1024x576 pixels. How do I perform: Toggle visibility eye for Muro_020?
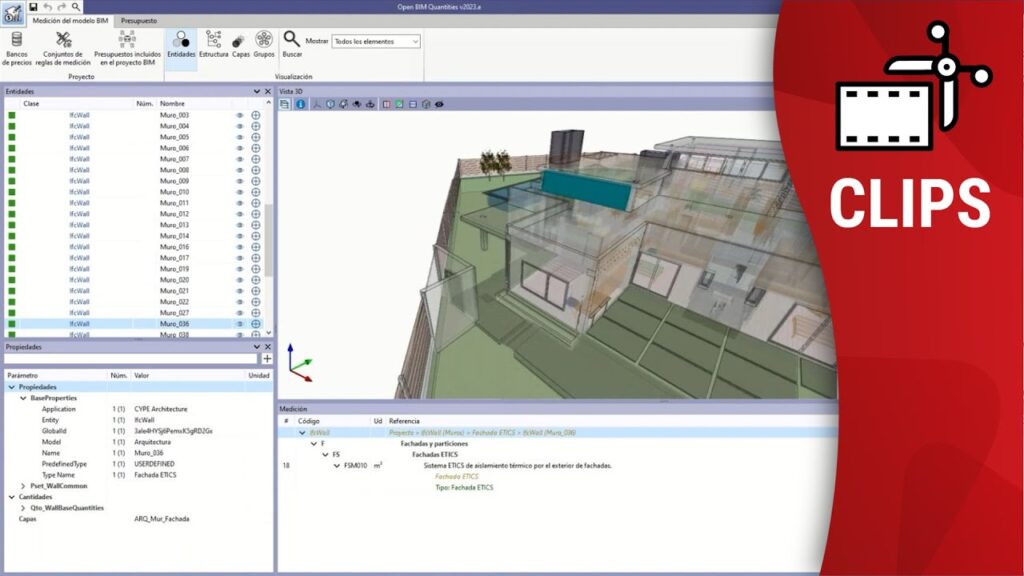click(240, 280)
